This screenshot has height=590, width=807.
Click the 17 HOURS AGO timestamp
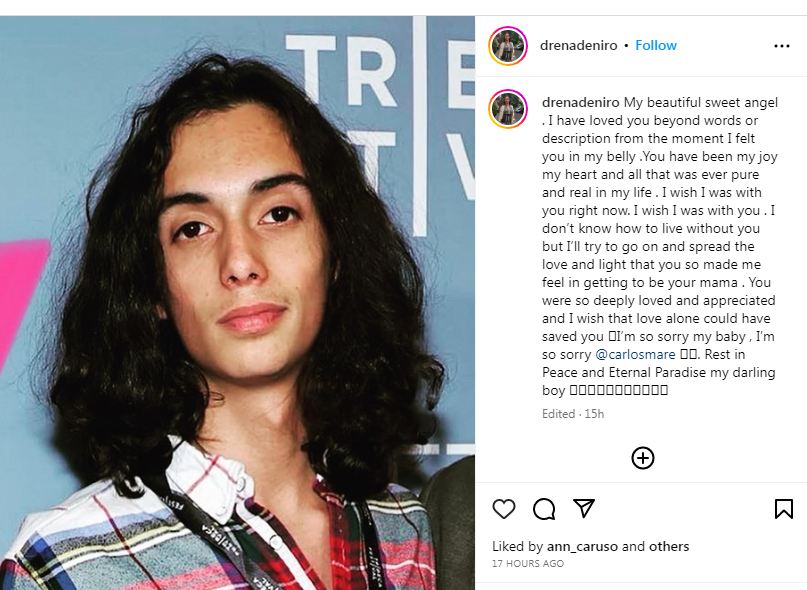pos(528,563)
